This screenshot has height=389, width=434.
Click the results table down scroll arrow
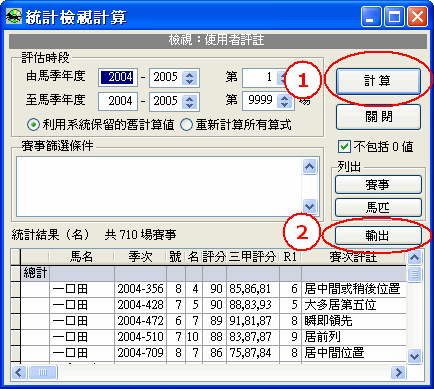coord(415,356)
